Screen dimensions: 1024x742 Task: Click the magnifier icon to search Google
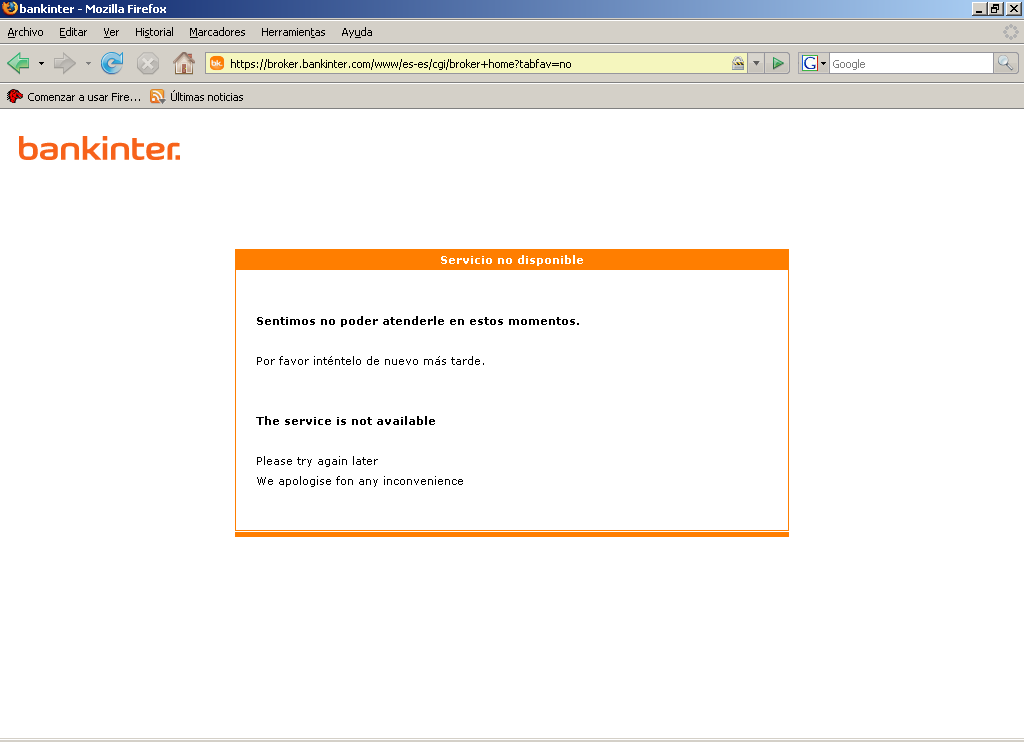click(x=1004, y=63)
